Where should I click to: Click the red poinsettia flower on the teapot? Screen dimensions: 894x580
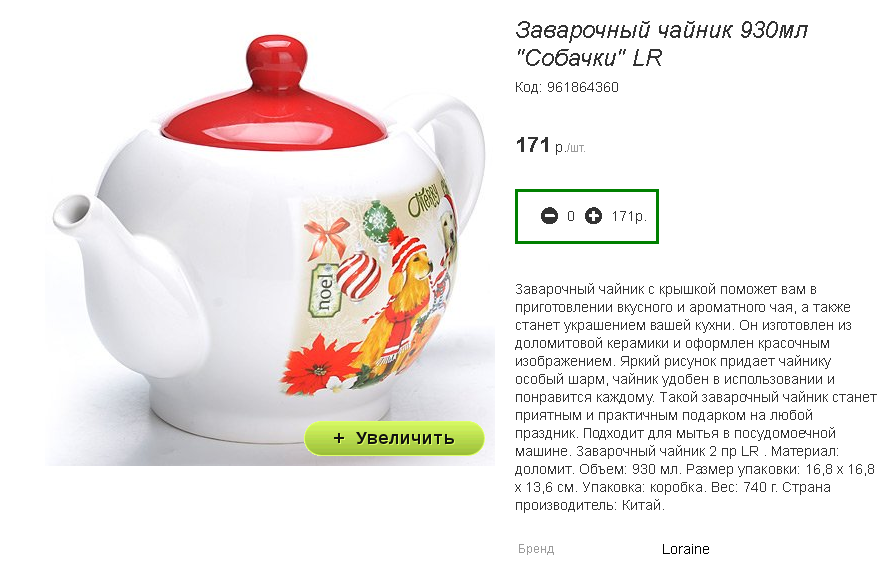pos(316,365)
